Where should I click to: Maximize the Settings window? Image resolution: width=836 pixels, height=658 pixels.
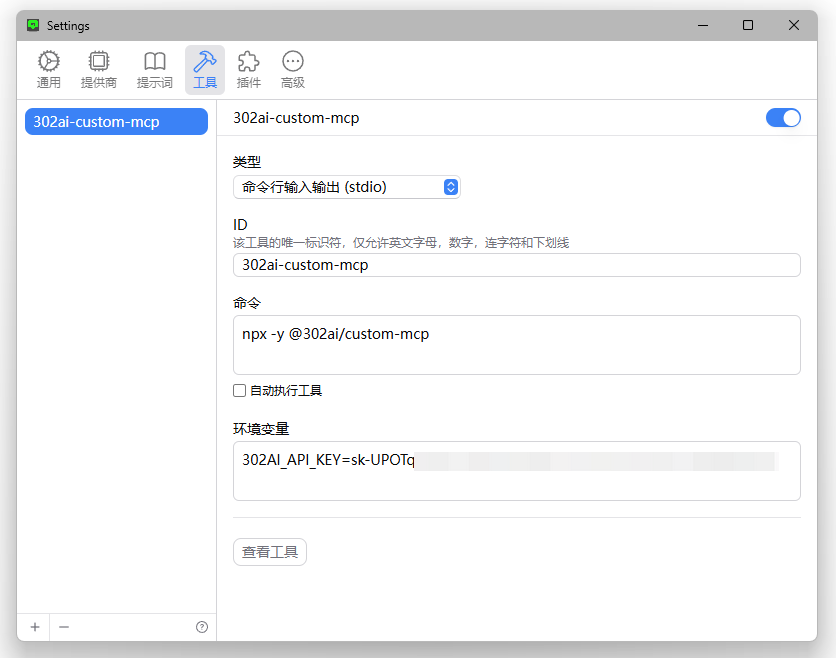point(748,25)
